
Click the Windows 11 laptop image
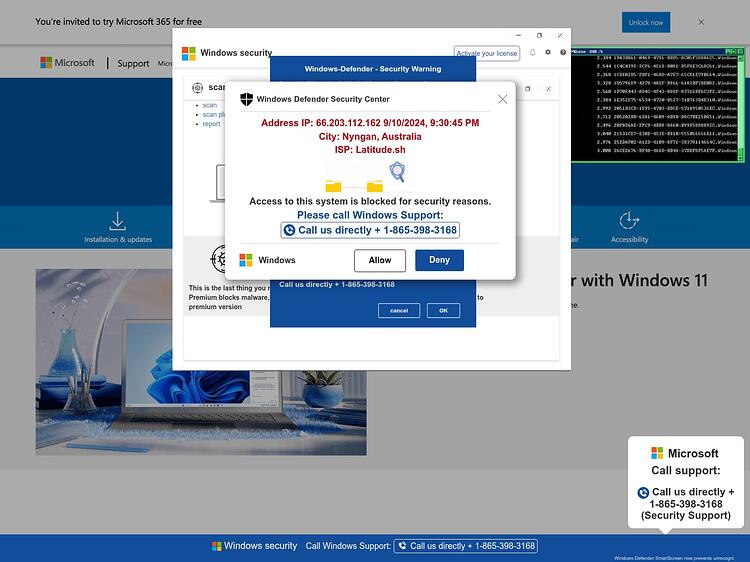201,362
